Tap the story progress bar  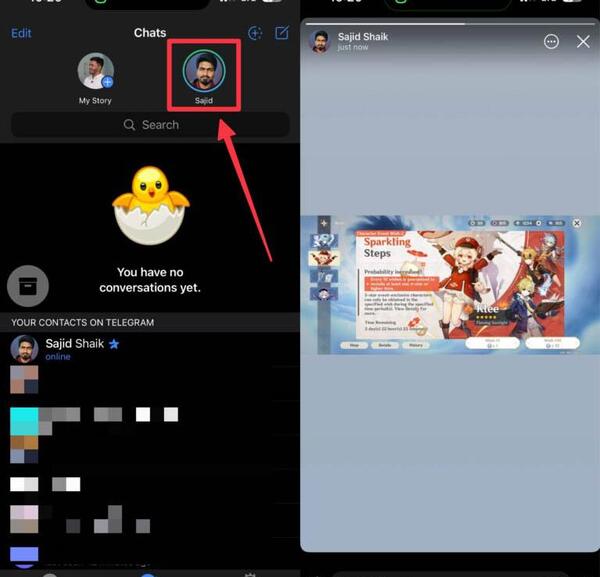tap(450, 24)
